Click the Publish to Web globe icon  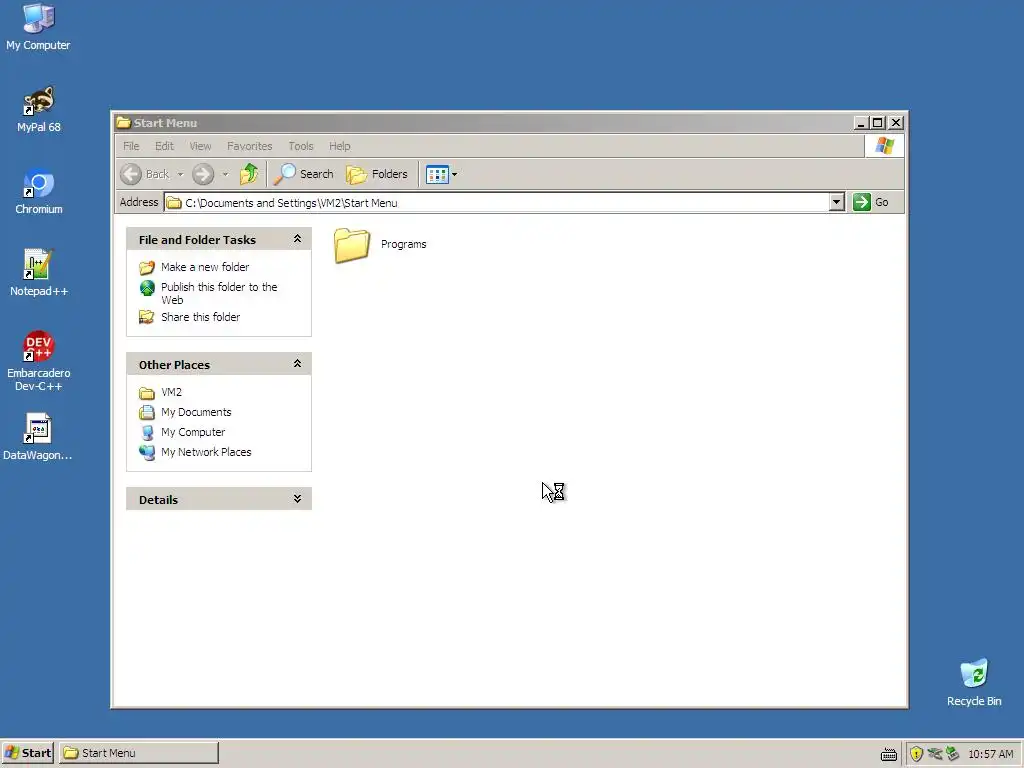click(x=147, y=288)
